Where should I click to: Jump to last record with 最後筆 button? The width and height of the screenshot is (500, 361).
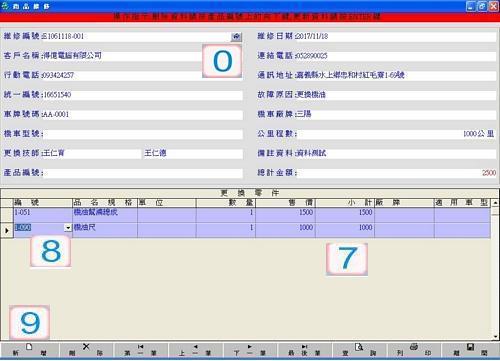click(x=305, y=350)
